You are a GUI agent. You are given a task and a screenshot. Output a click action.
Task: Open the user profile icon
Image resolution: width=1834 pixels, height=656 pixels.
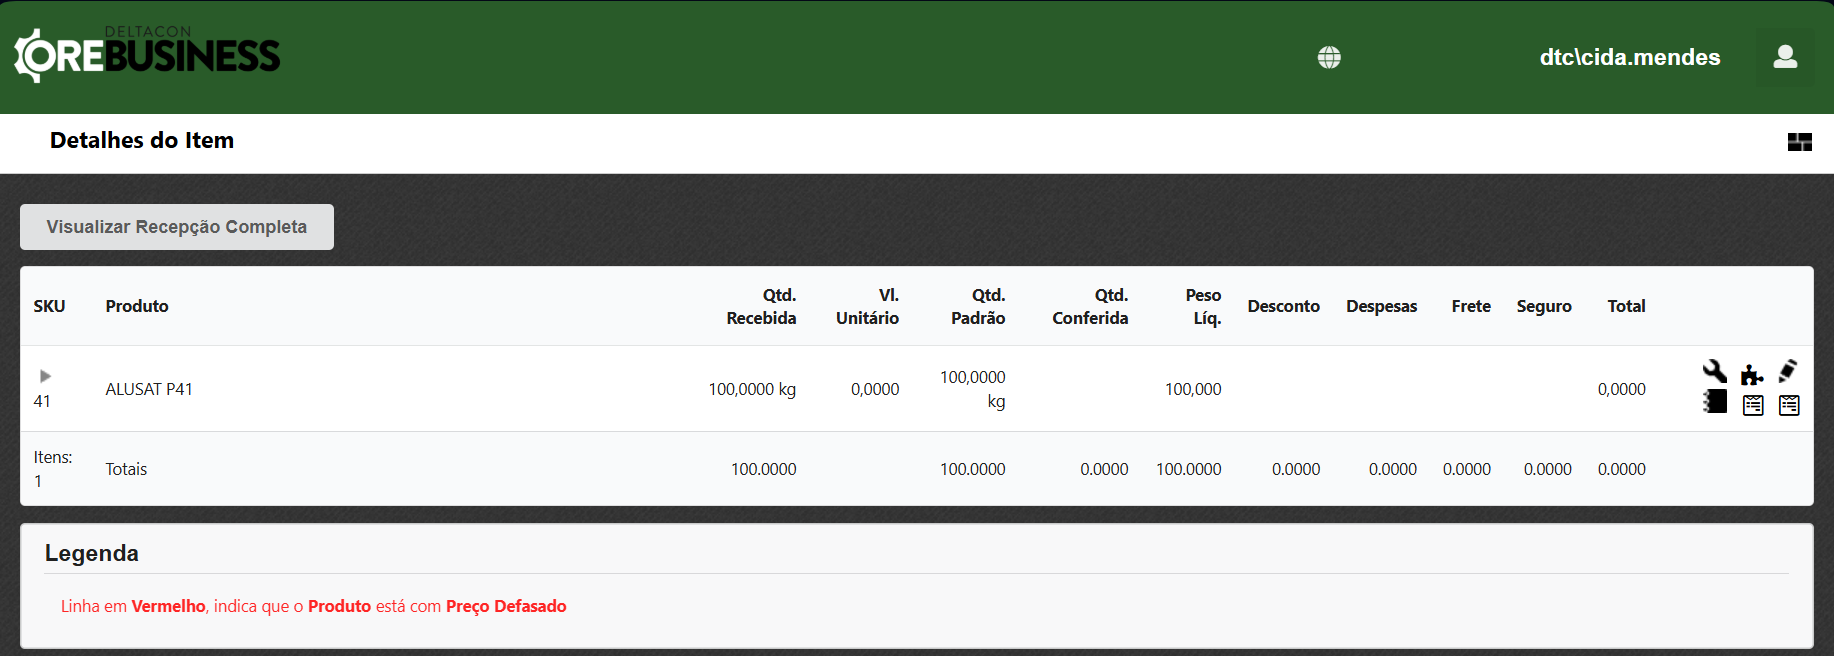point(1785,57)
